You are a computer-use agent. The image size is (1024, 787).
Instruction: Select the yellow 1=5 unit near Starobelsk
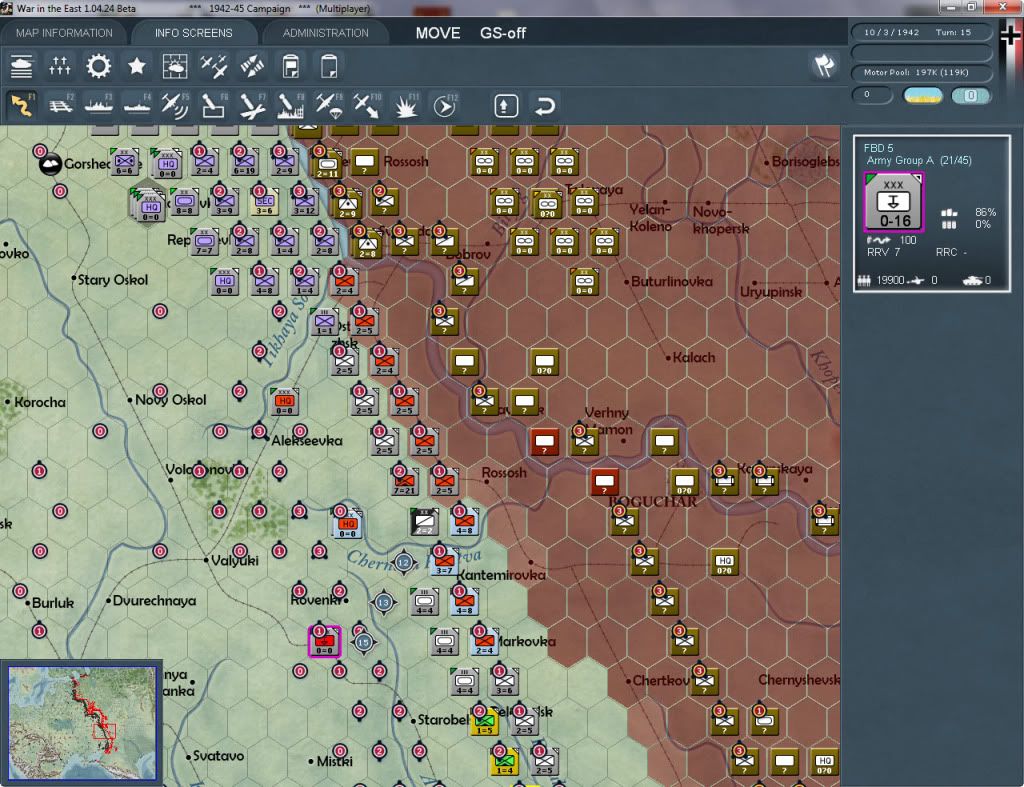[x=484, y=722]
